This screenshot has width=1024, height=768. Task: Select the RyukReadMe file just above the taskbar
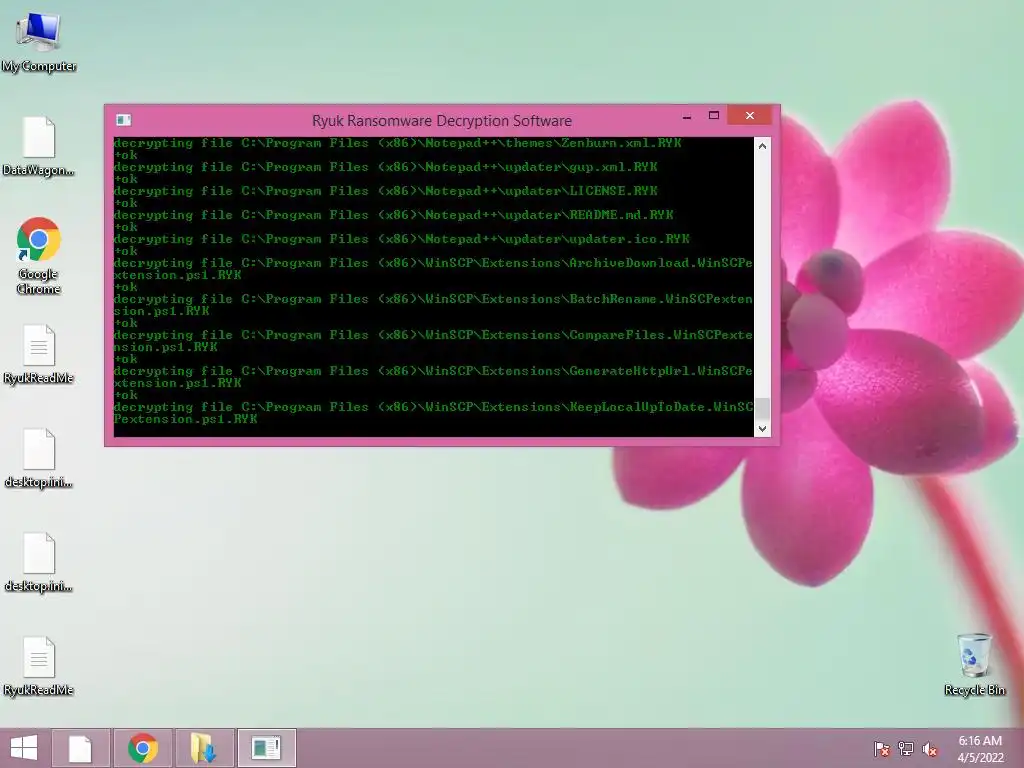[39, 667]
